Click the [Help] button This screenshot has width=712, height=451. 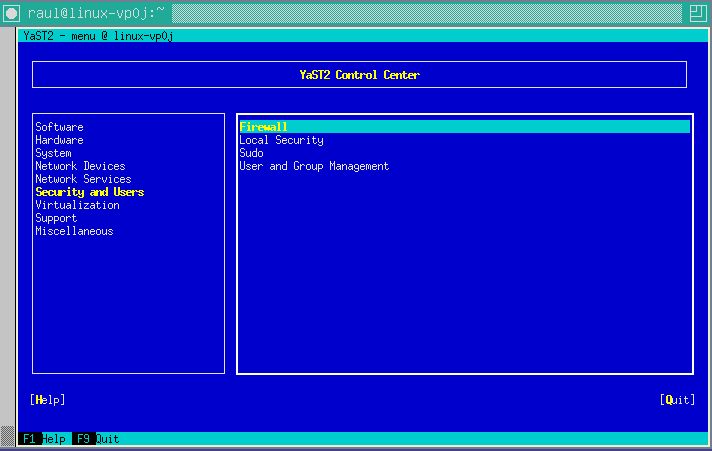tap(48, 400)
